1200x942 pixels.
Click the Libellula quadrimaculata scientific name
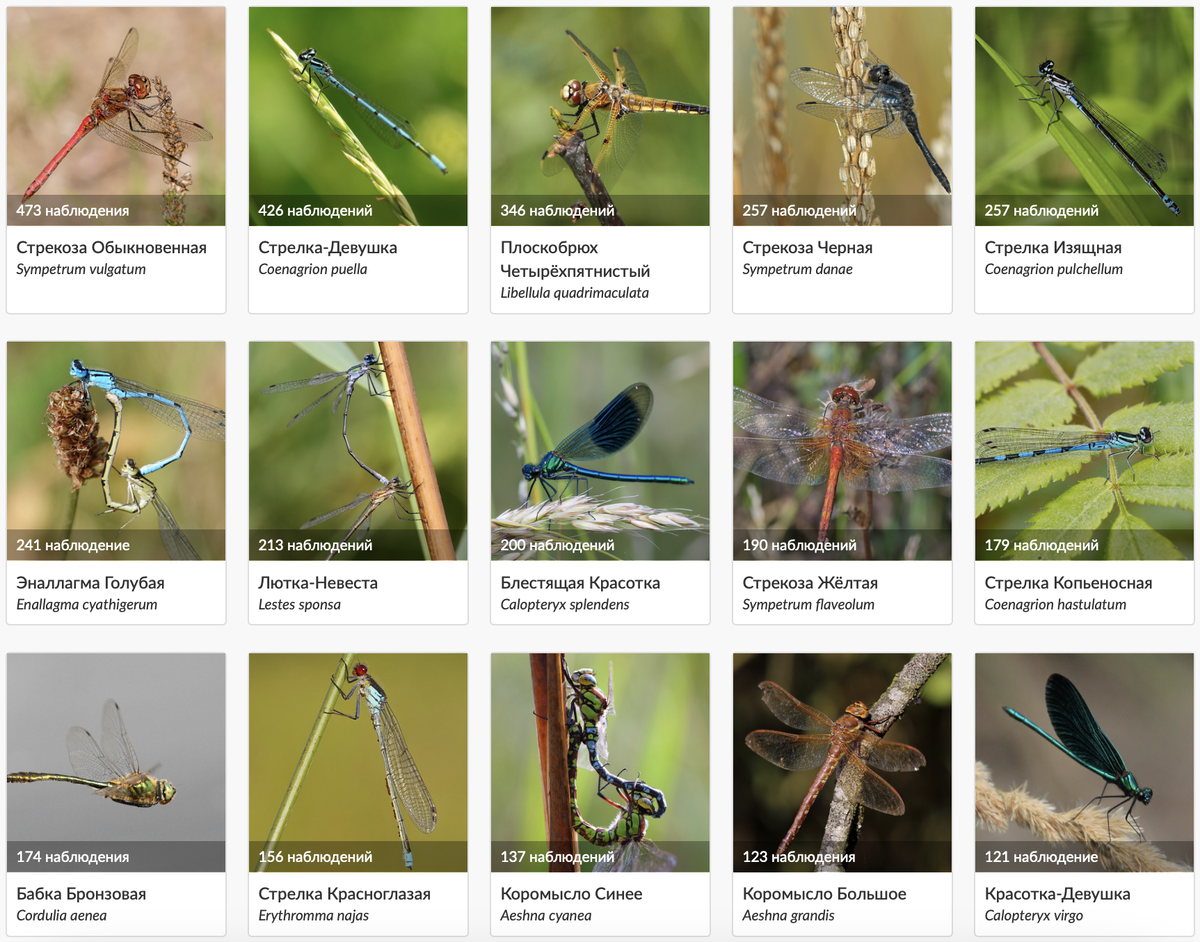574,293
